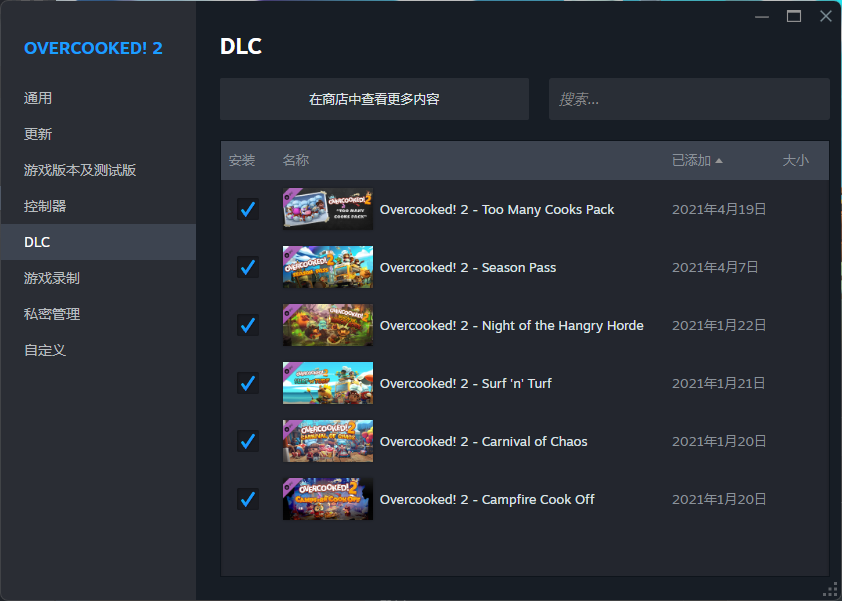This screenshot has height=601, width=842.
Task: Open the 自定义 tab
Action: click(x=98, y=350)
